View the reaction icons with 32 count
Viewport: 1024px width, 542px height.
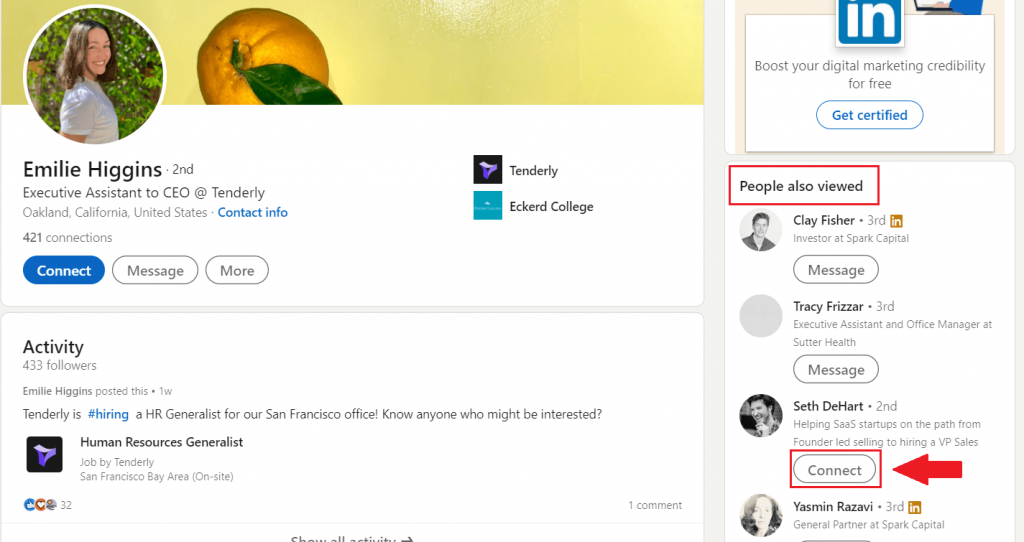[x=48, y=505]
